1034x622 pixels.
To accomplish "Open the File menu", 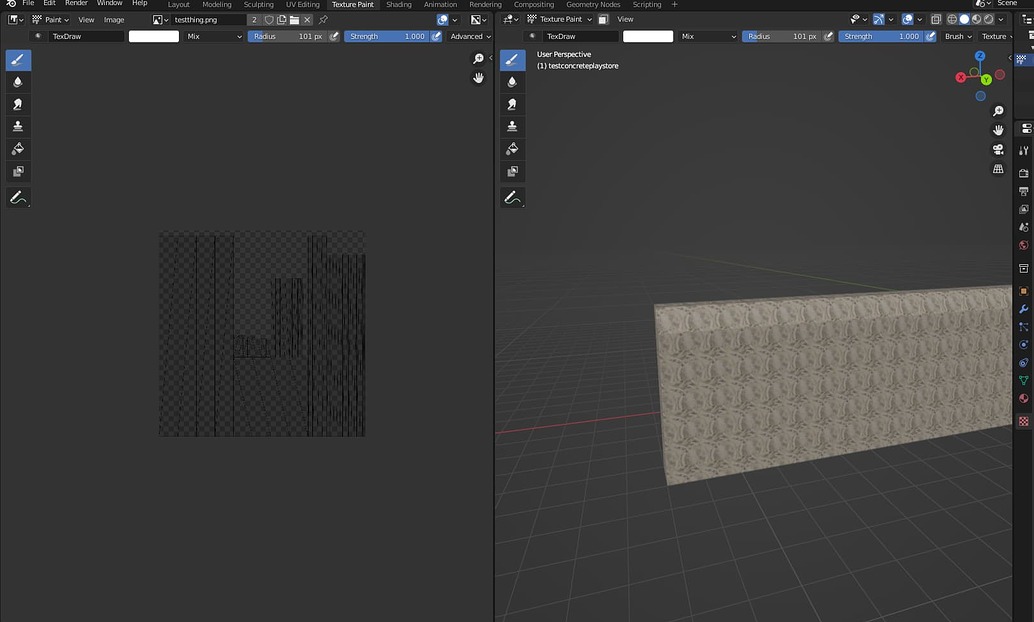I will (28, 3).
